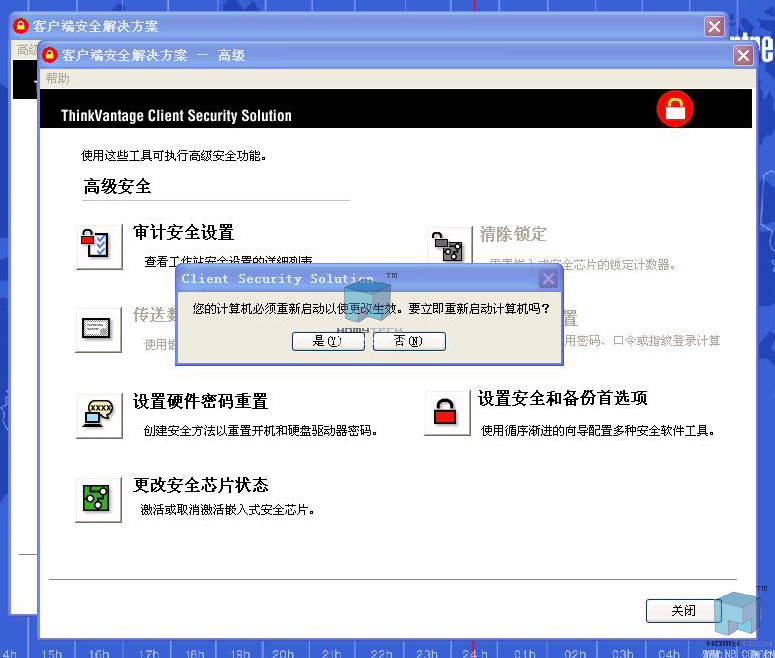Click the 清除锁定 clear lockout icon

click(x=449, y=246)
